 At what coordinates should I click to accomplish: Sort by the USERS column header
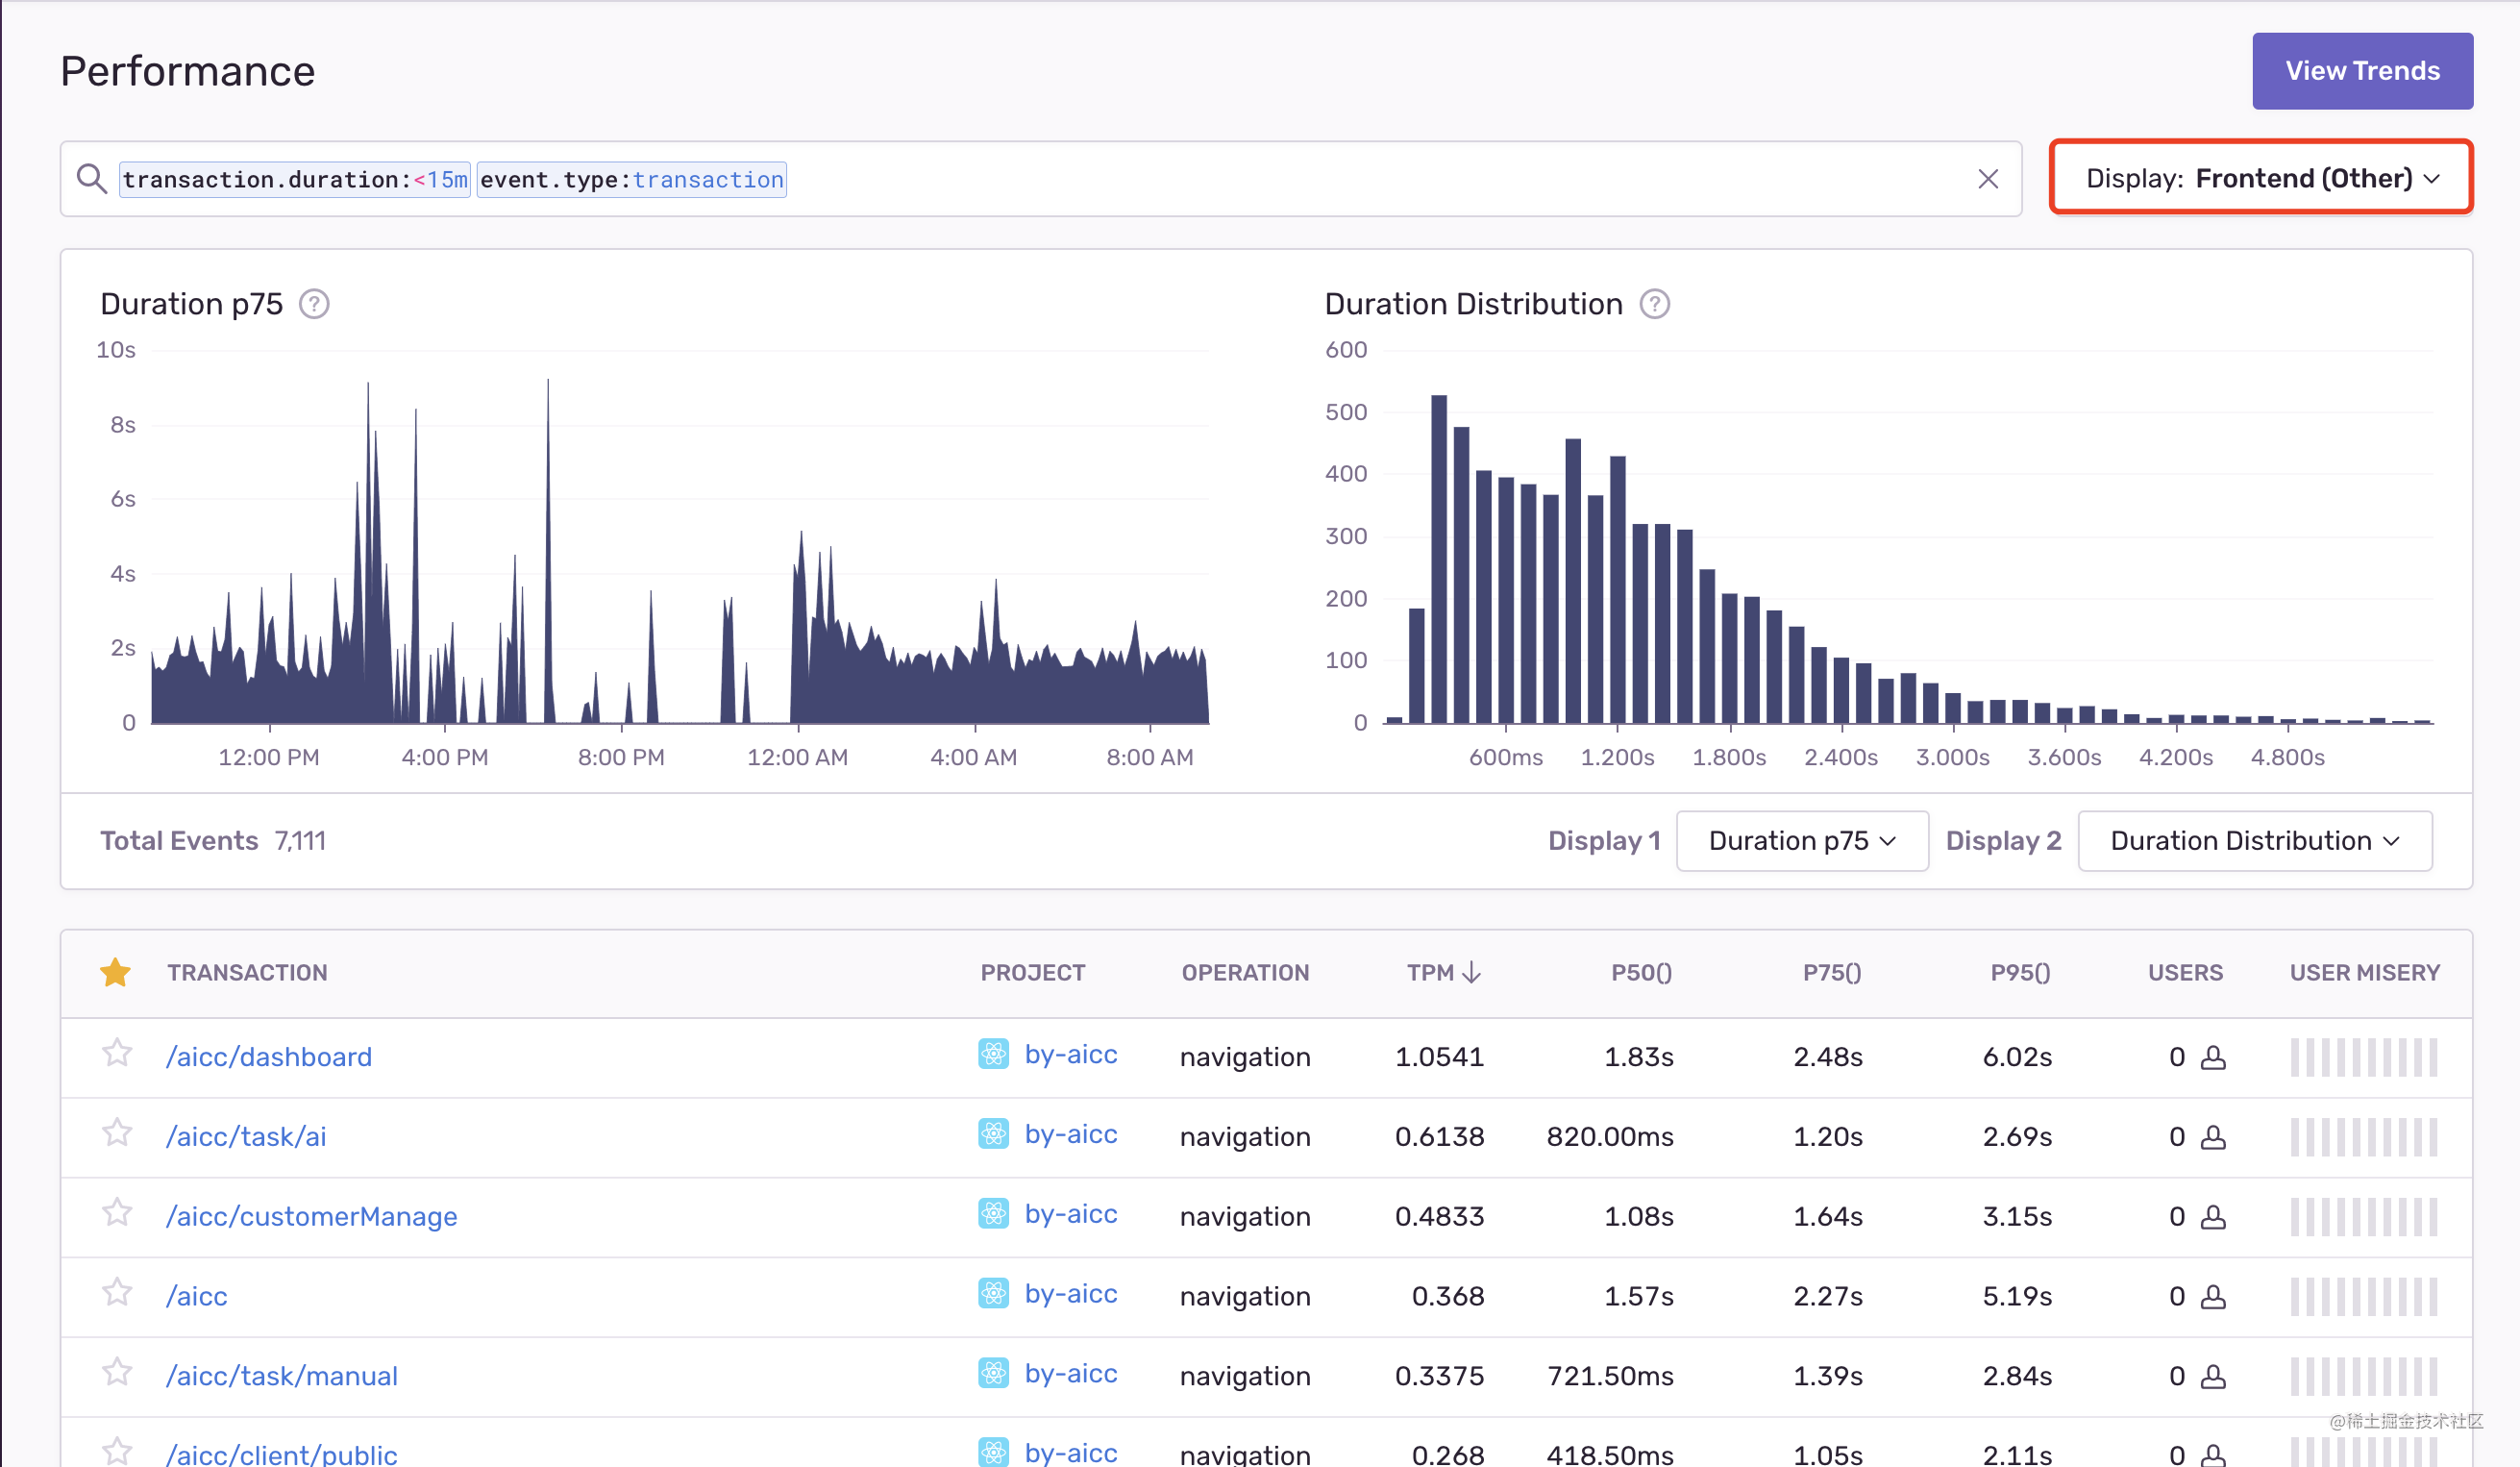[2185, 972]
